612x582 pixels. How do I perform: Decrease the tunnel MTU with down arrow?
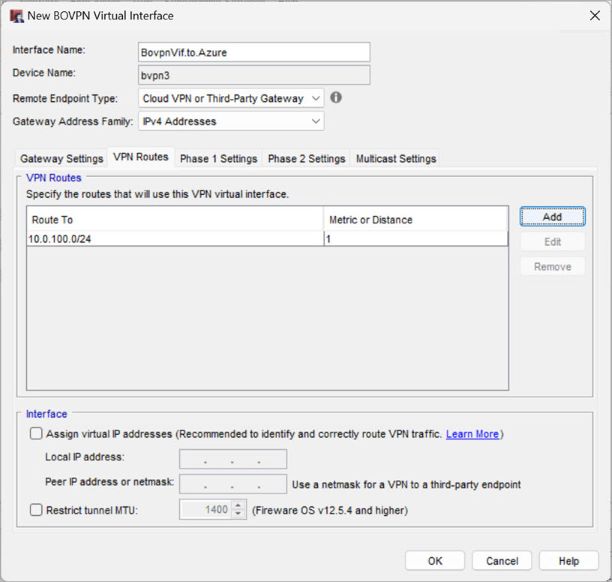[238, 514]
